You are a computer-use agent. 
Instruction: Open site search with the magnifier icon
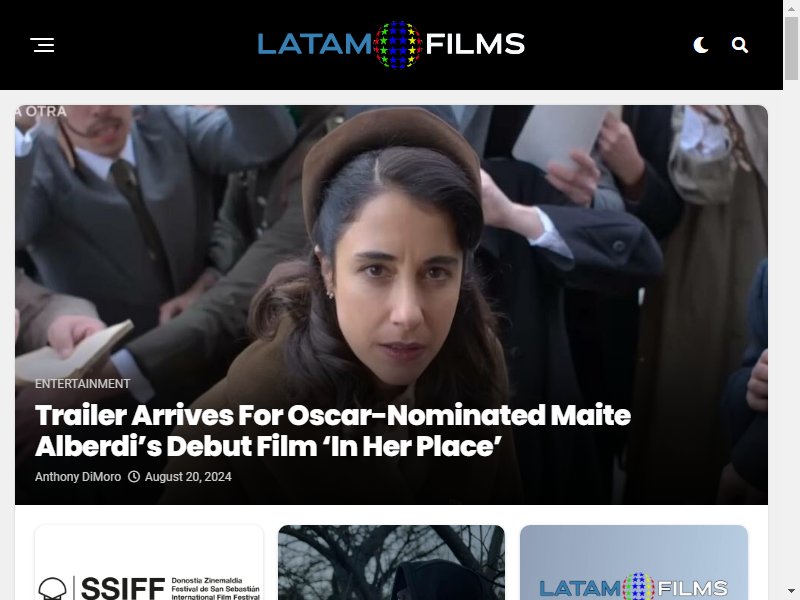click(x=740, y=45)
